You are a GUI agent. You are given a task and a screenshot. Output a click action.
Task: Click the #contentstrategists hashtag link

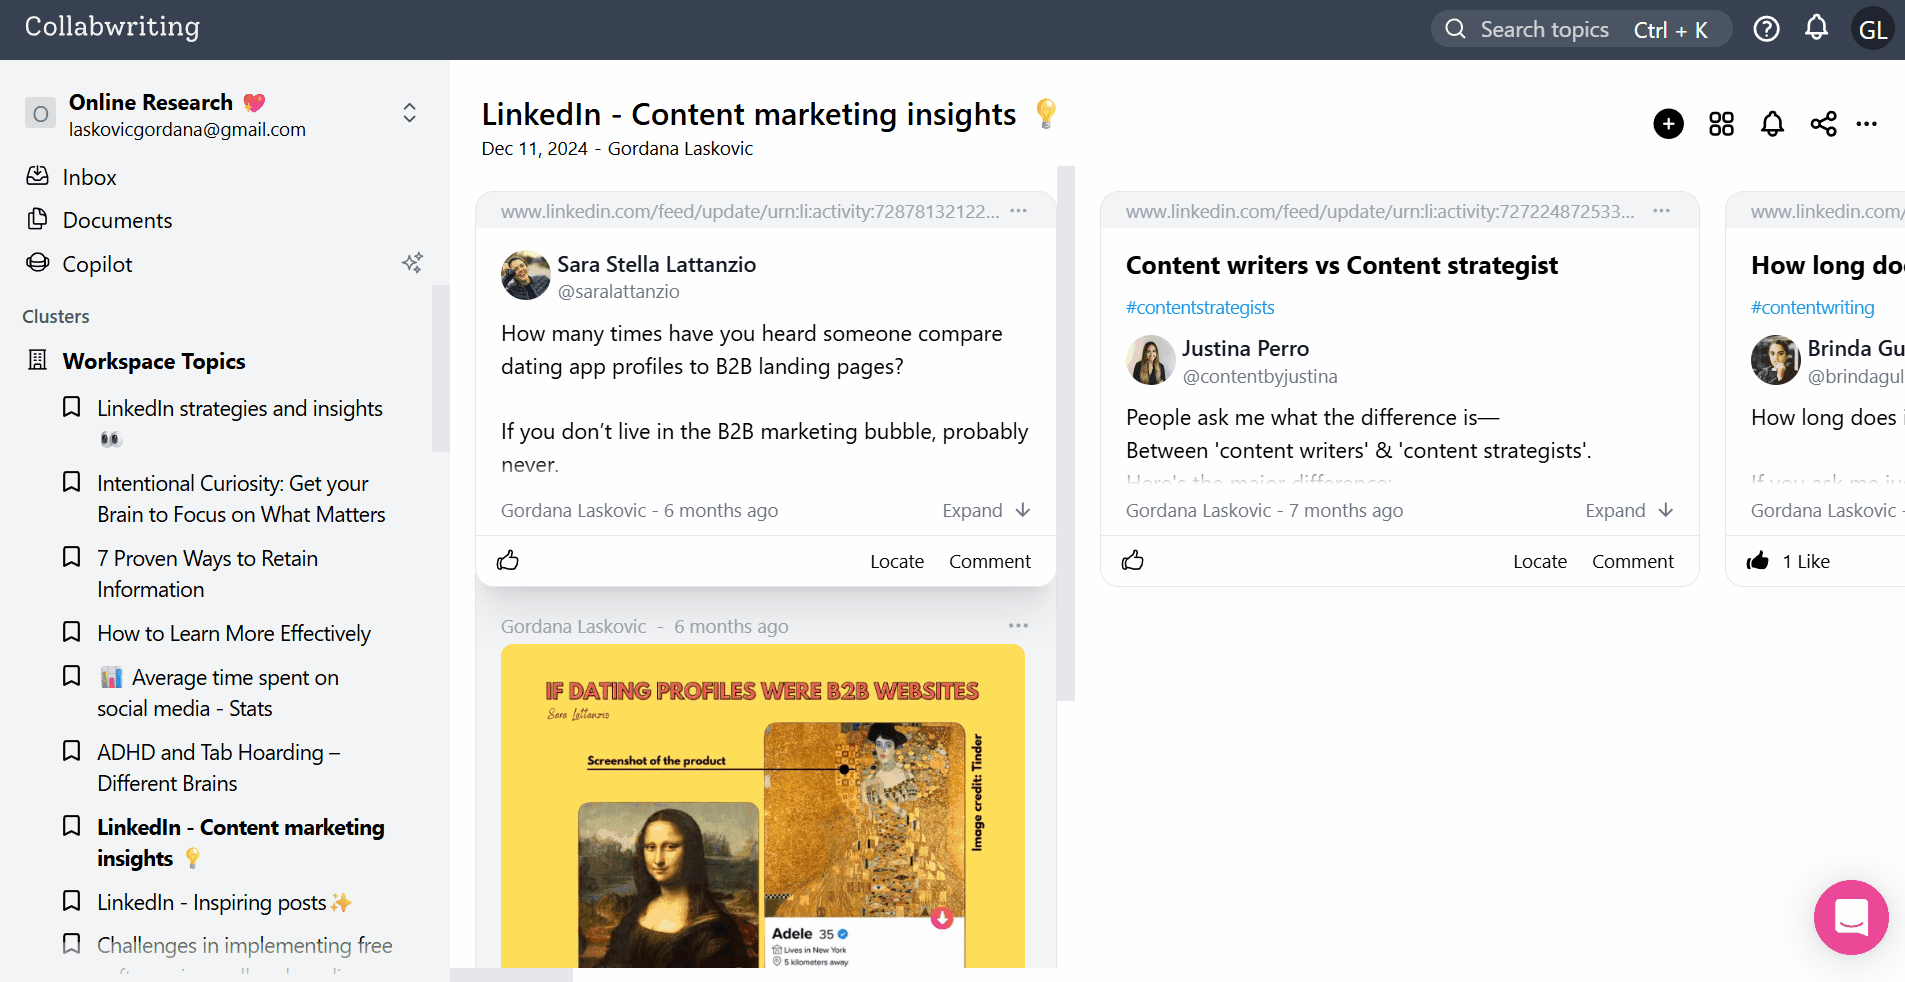tap(1200, 308)
